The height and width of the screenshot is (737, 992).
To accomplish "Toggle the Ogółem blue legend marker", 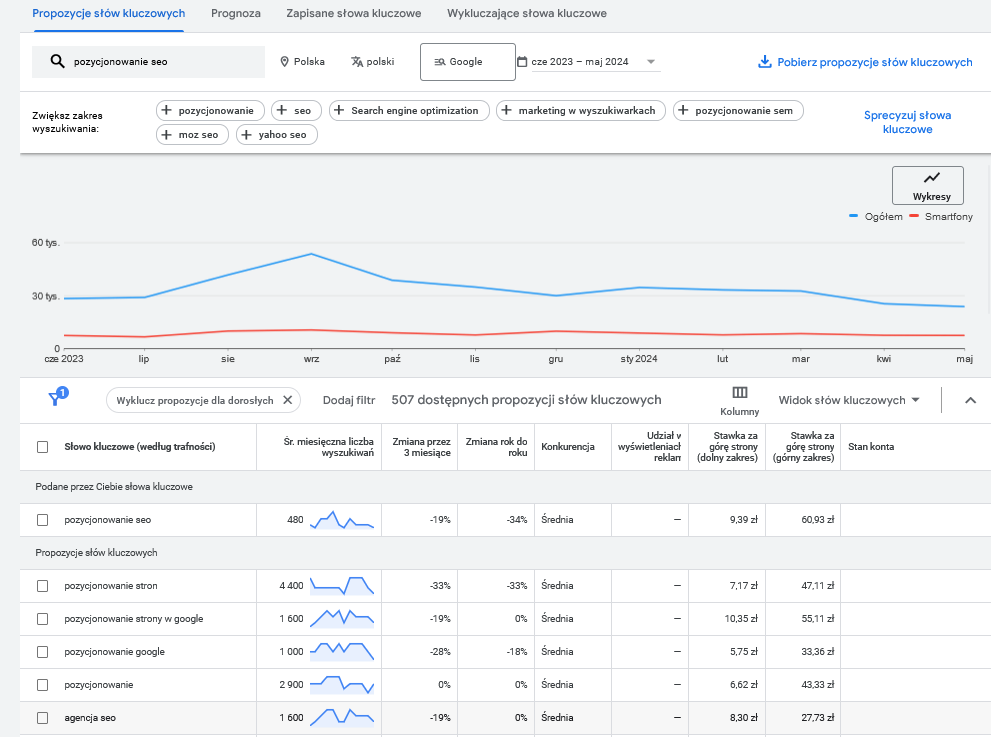I will pyautogui.click(x=853, y=216).
